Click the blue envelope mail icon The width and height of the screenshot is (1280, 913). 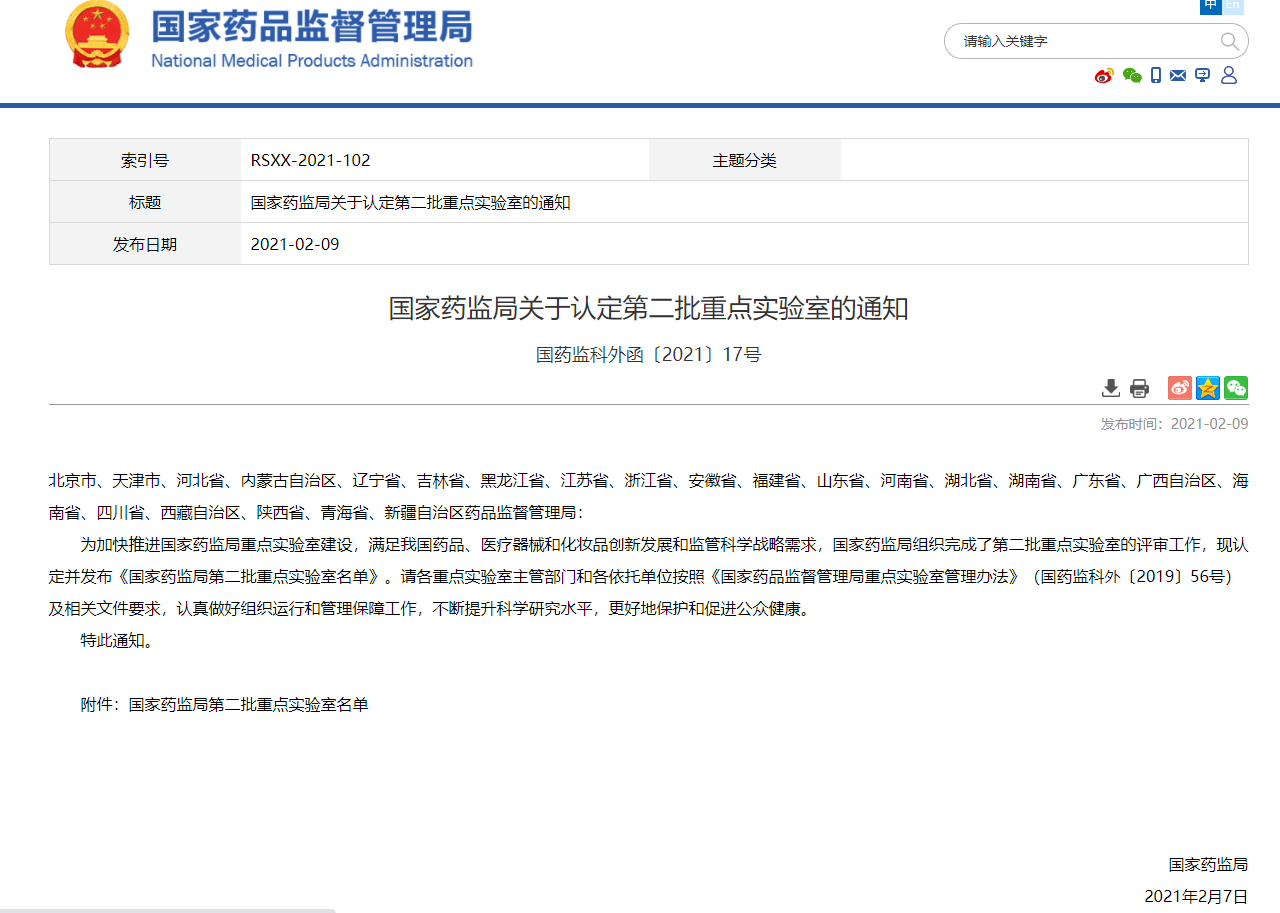pos(1178,76)
